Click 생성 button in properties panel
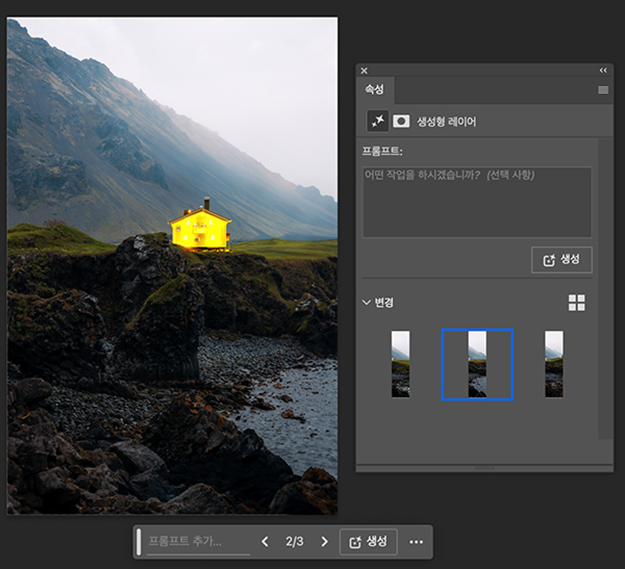 (562, 260)
